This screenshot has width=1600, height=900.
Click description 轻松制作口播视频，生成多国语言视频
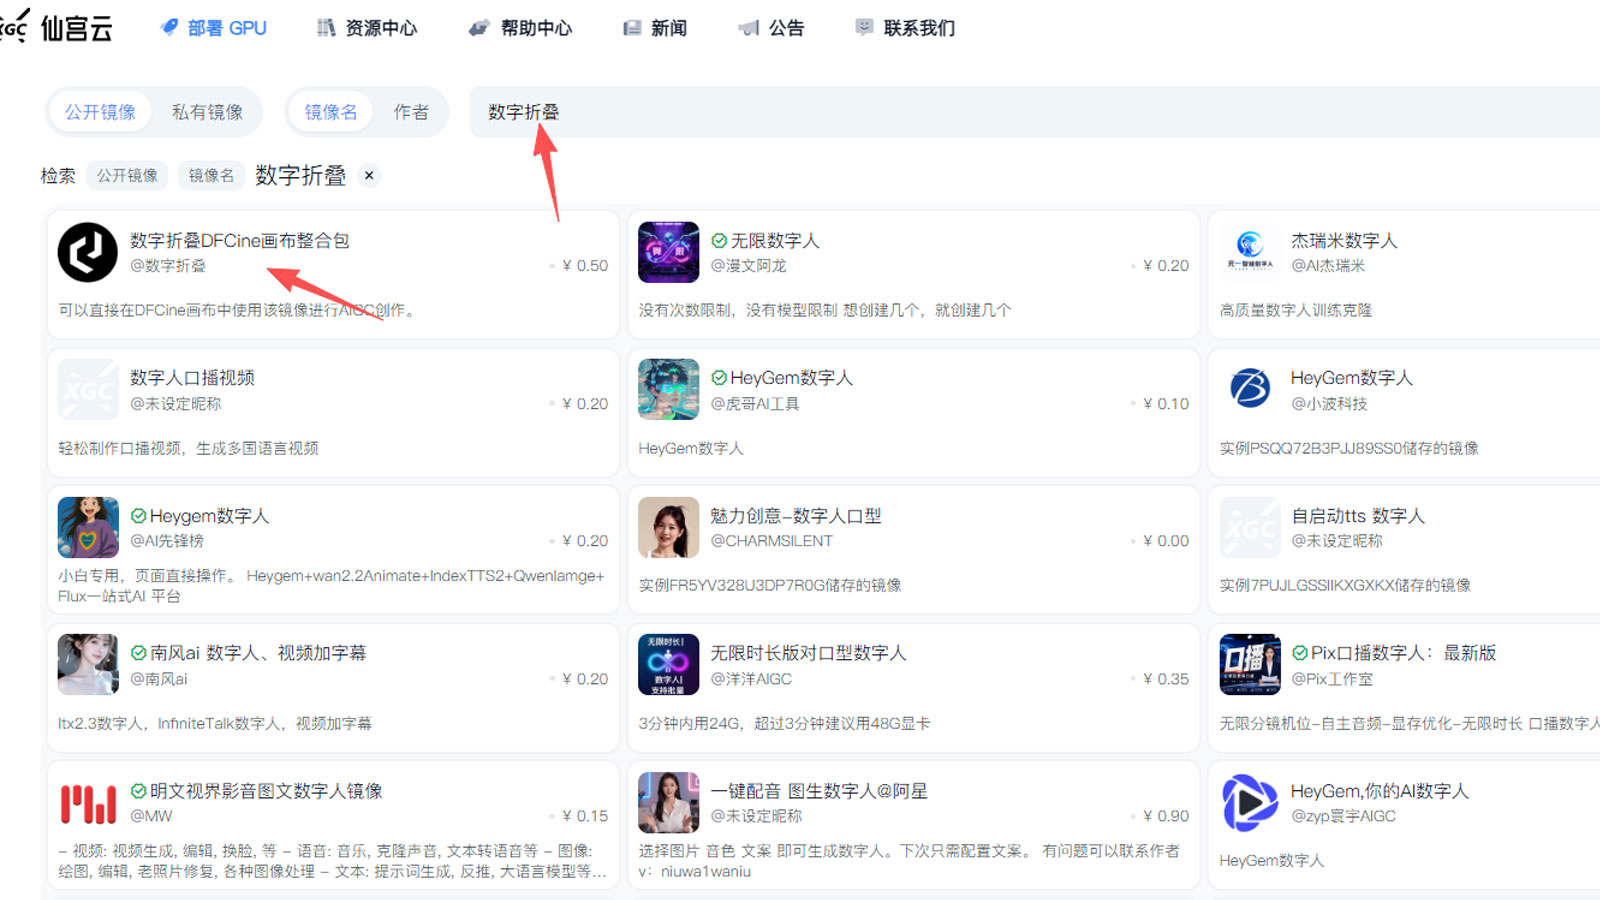click(x=188, y=448)
